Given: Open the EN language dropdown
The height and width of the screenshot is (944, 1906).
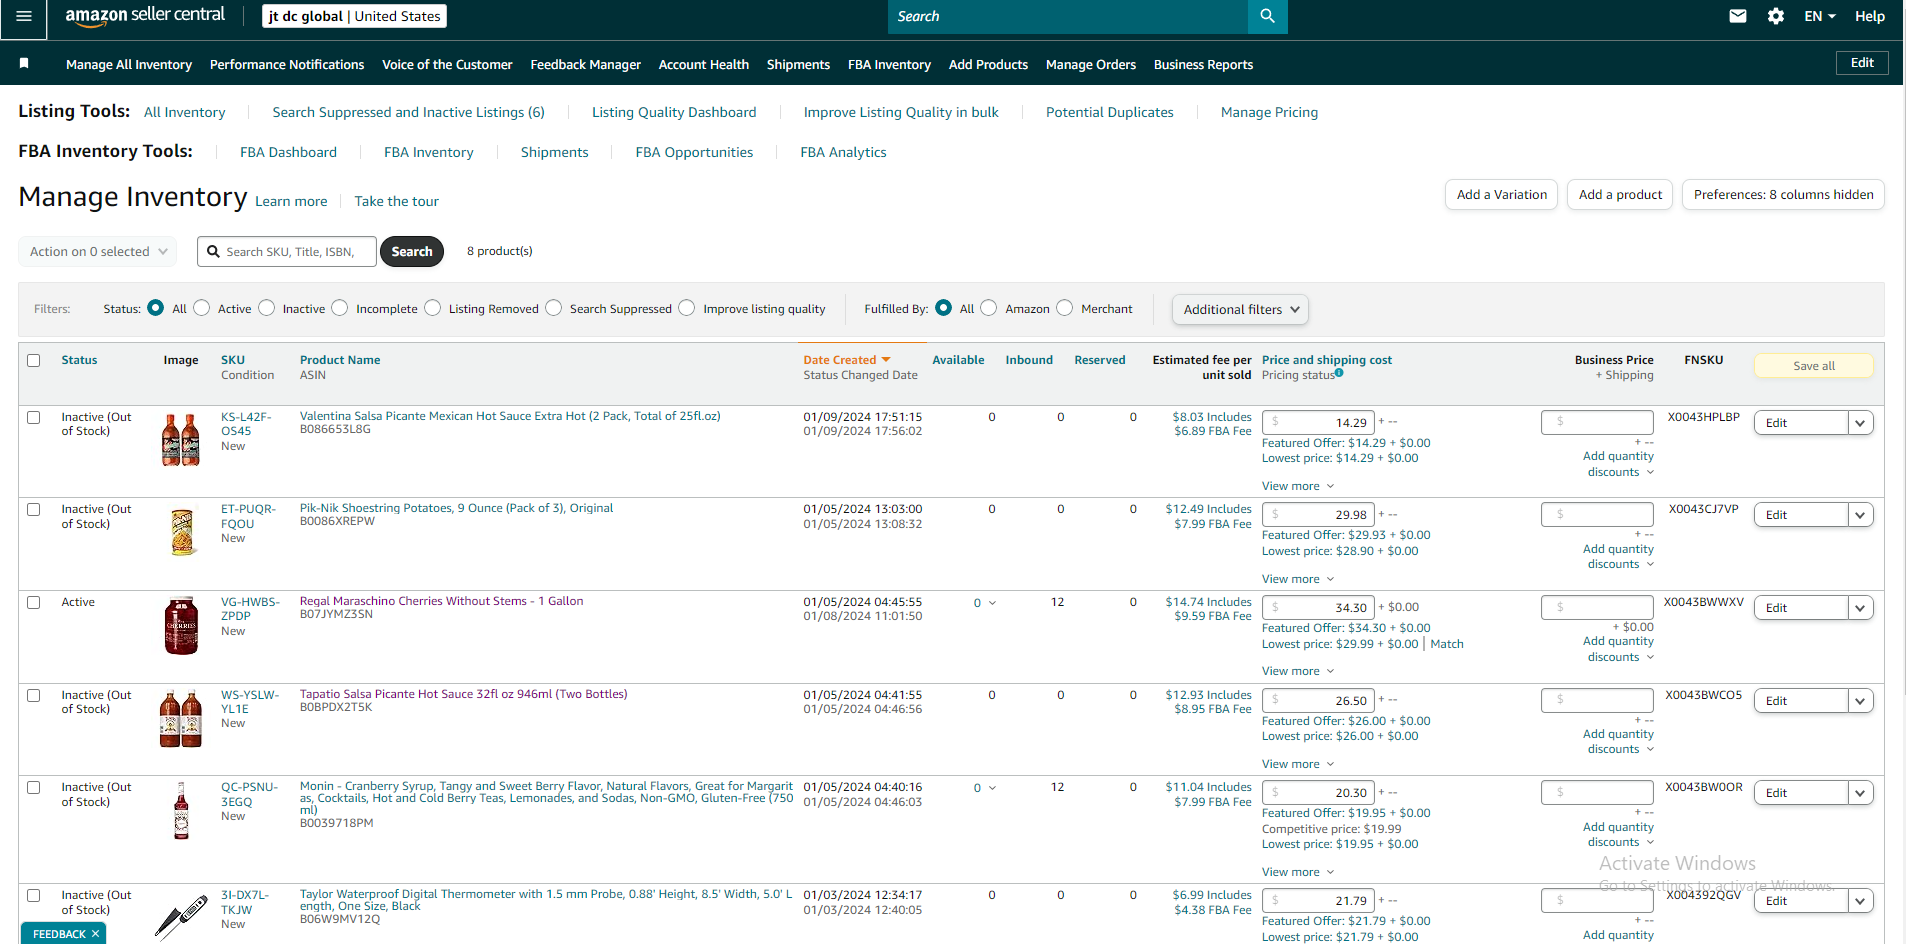Looking at the screenshot, I should click(1820, 16).
